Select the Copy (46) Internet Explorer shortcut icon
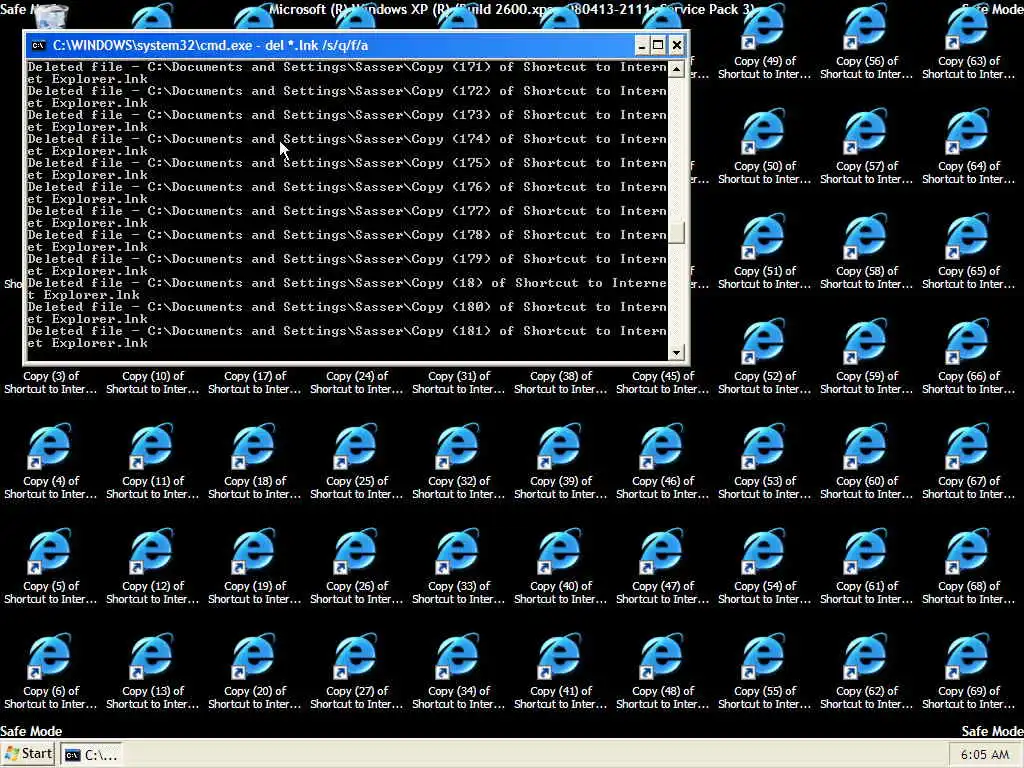The width and height of the screenshot is (1024, 768). [662, 447]
